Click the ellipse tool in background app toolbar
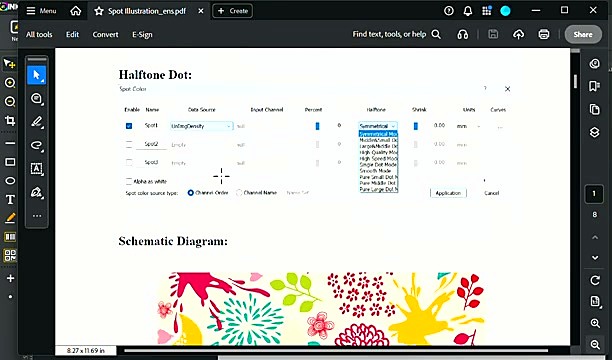This screenshot has width=612, height=360. pos(10,181)
